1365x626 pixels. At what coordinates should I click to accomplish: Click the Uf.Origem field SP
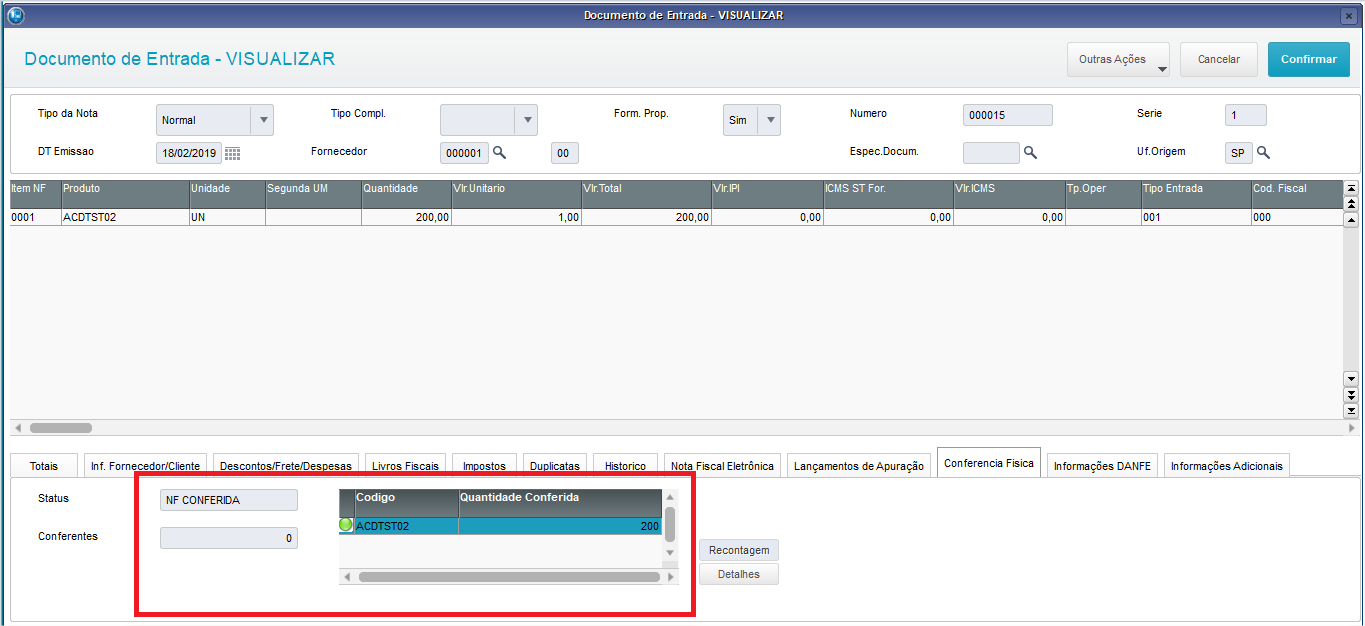pos(1238,153)
